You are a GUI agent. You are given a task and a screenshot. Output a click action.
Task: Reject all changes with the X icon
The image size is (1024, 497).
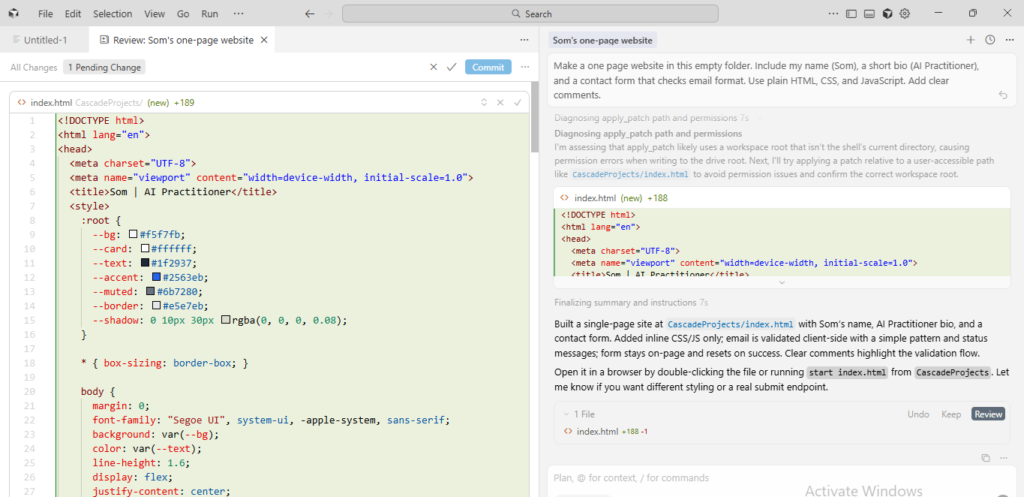click(433, 67)
